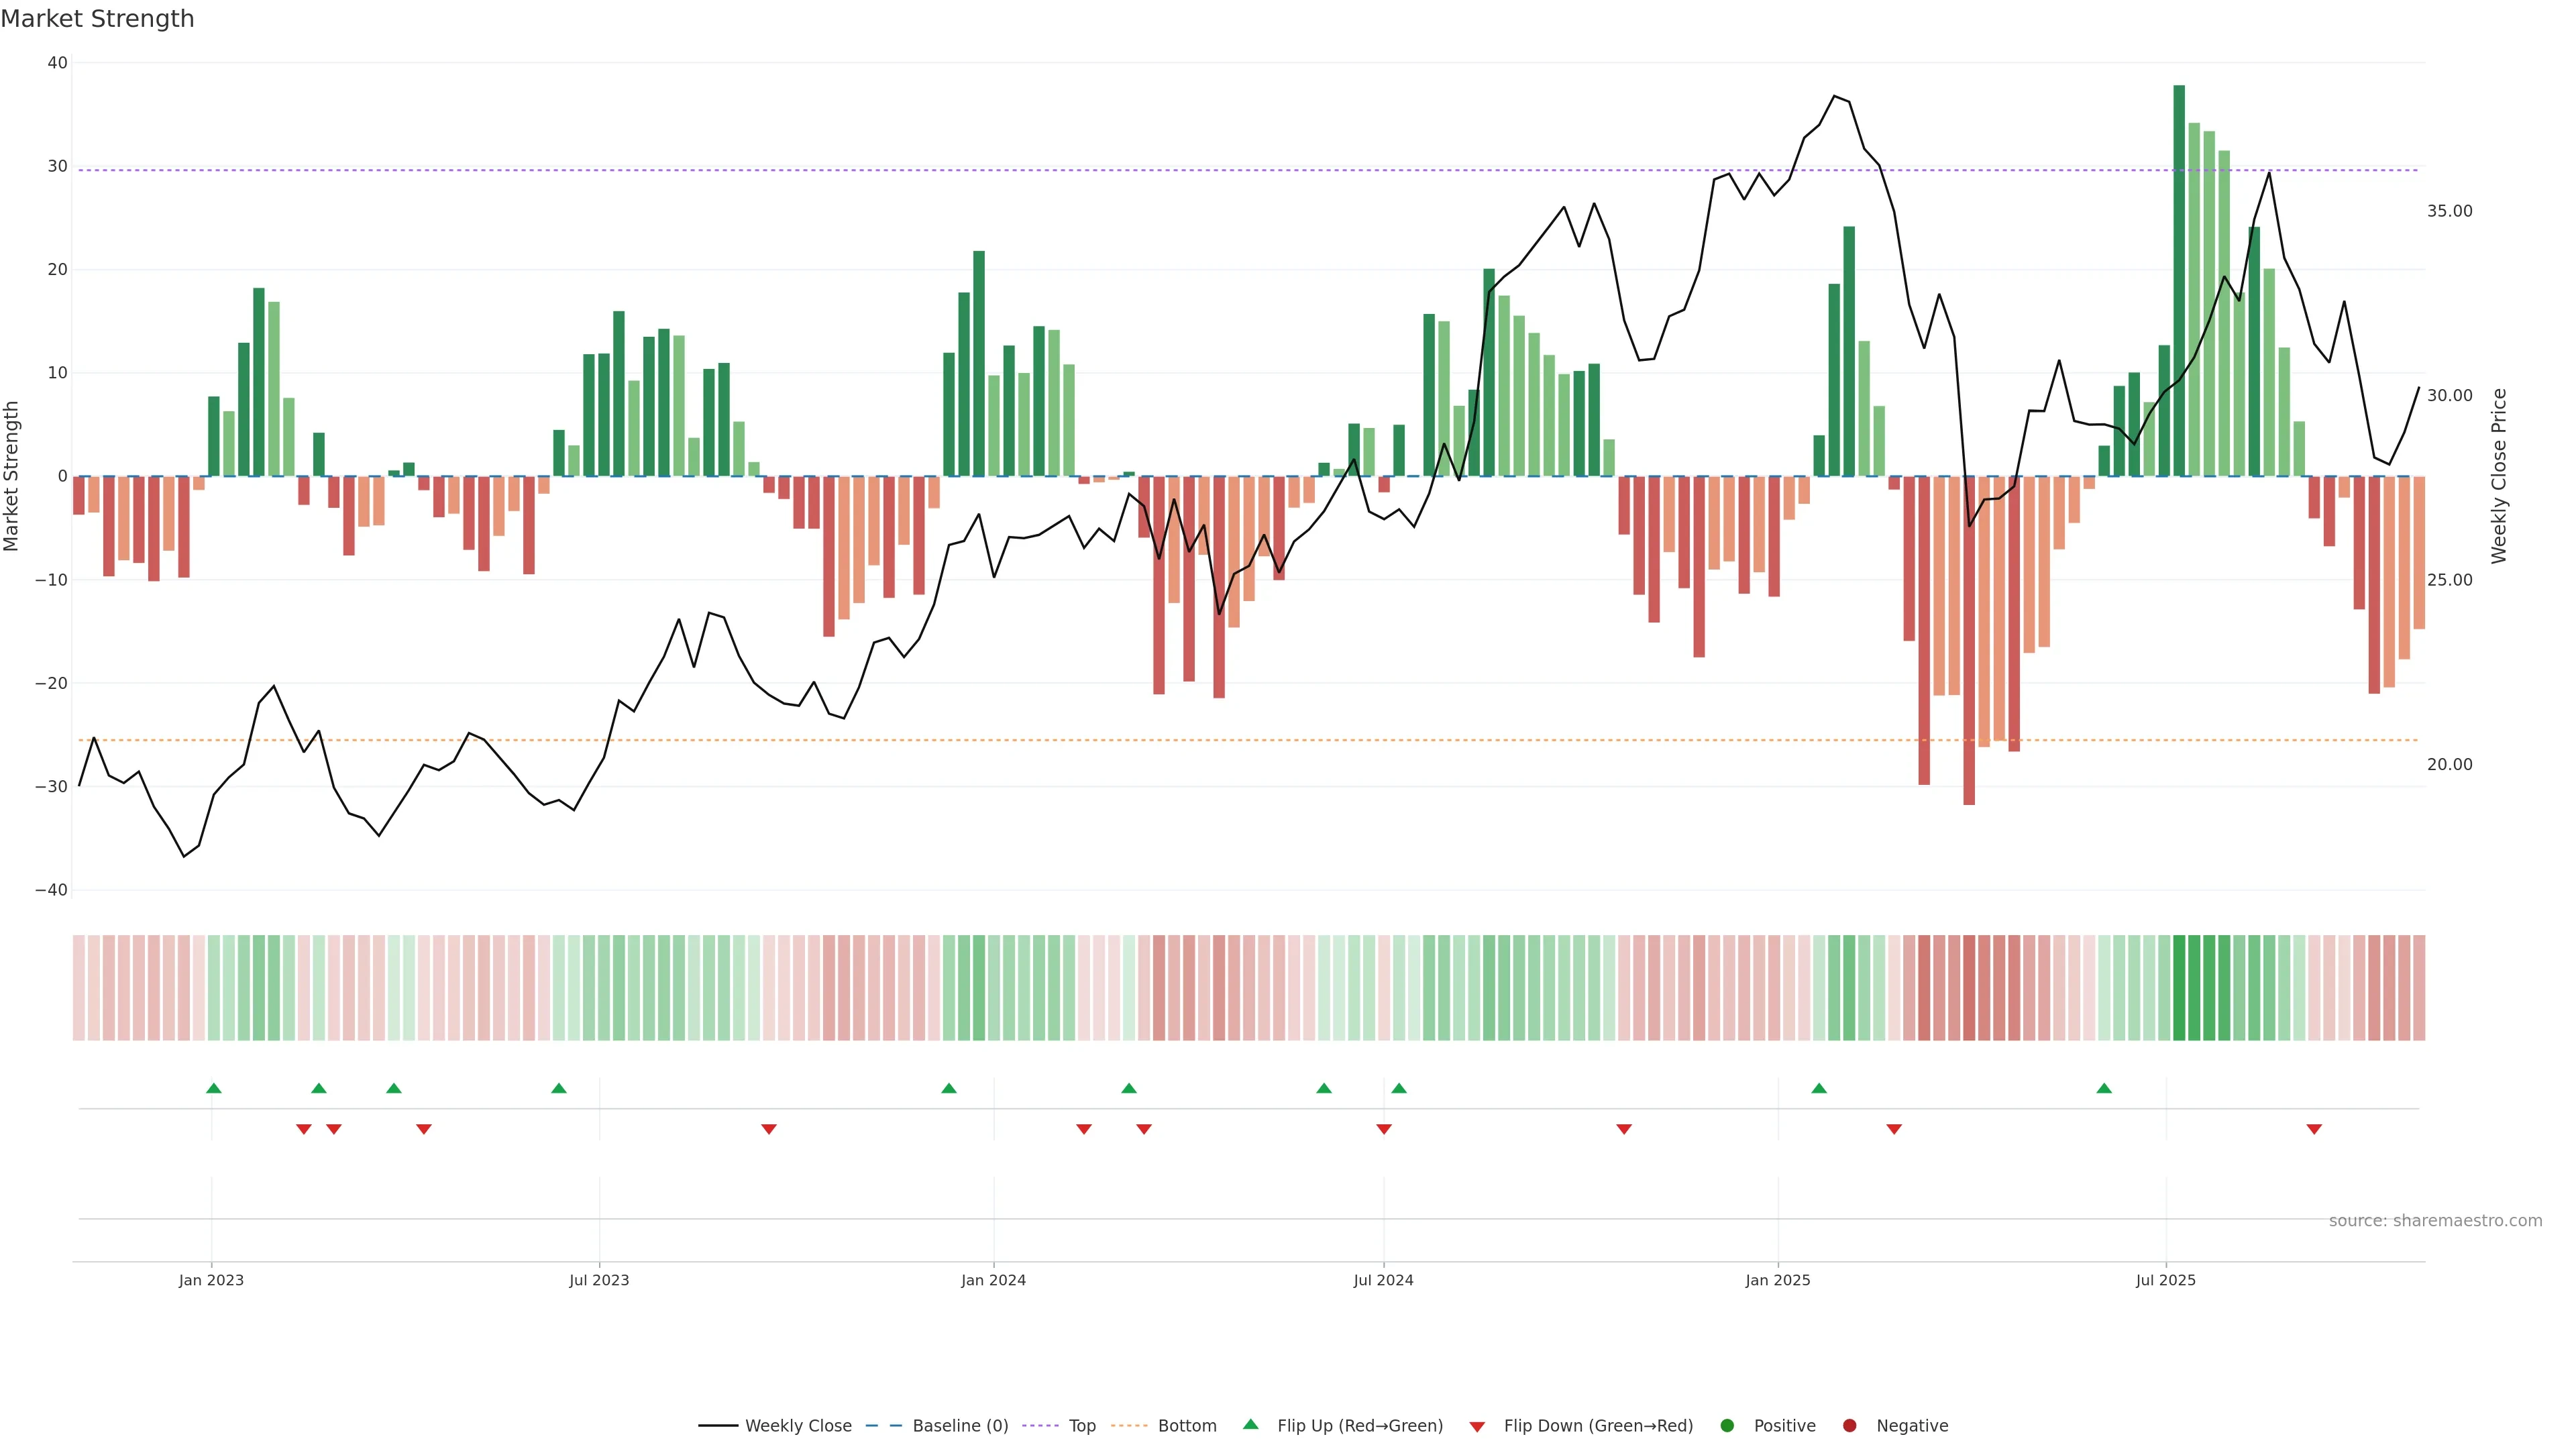Viewport: 2576px width, 1449px height.
Task: Click the Jul 2025 x-axis label
Action: [x=2165, y=1280]
